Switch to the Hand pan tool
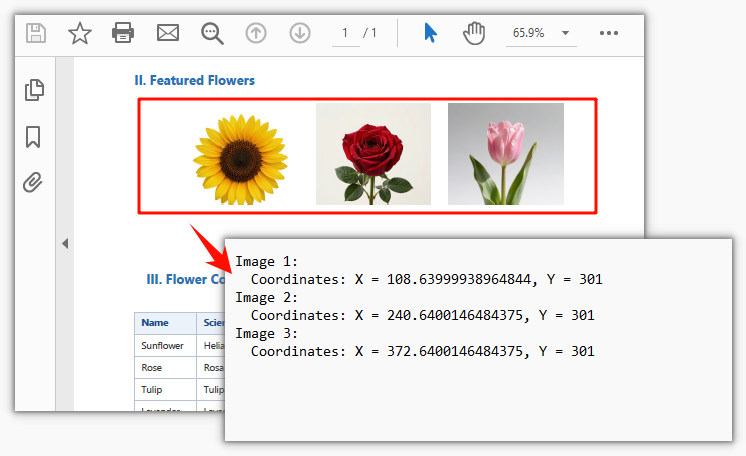746x456 pixels. 474,33
